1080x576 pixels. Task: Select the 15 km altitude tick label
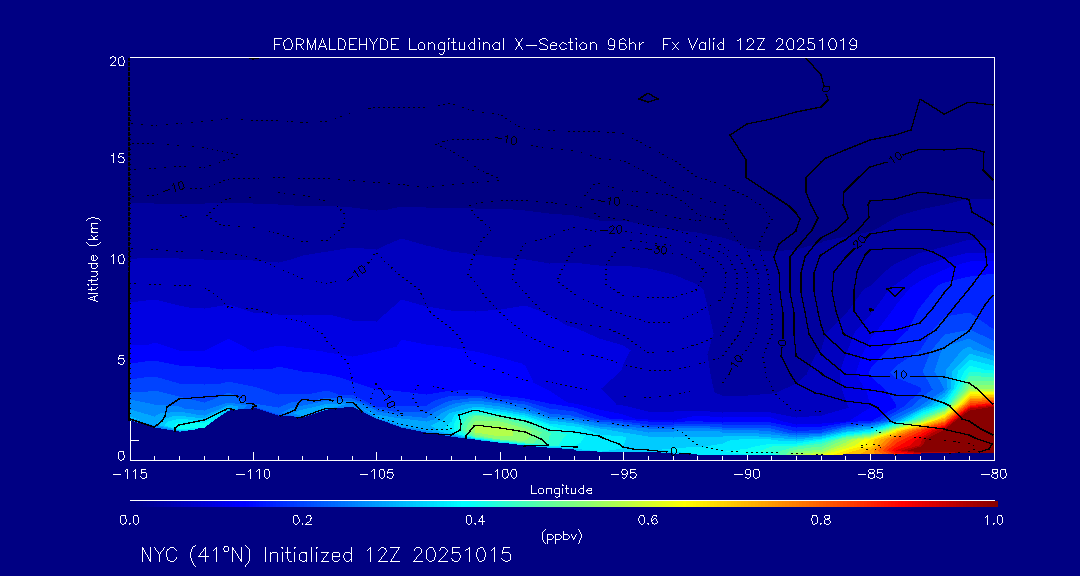(115, 159)
